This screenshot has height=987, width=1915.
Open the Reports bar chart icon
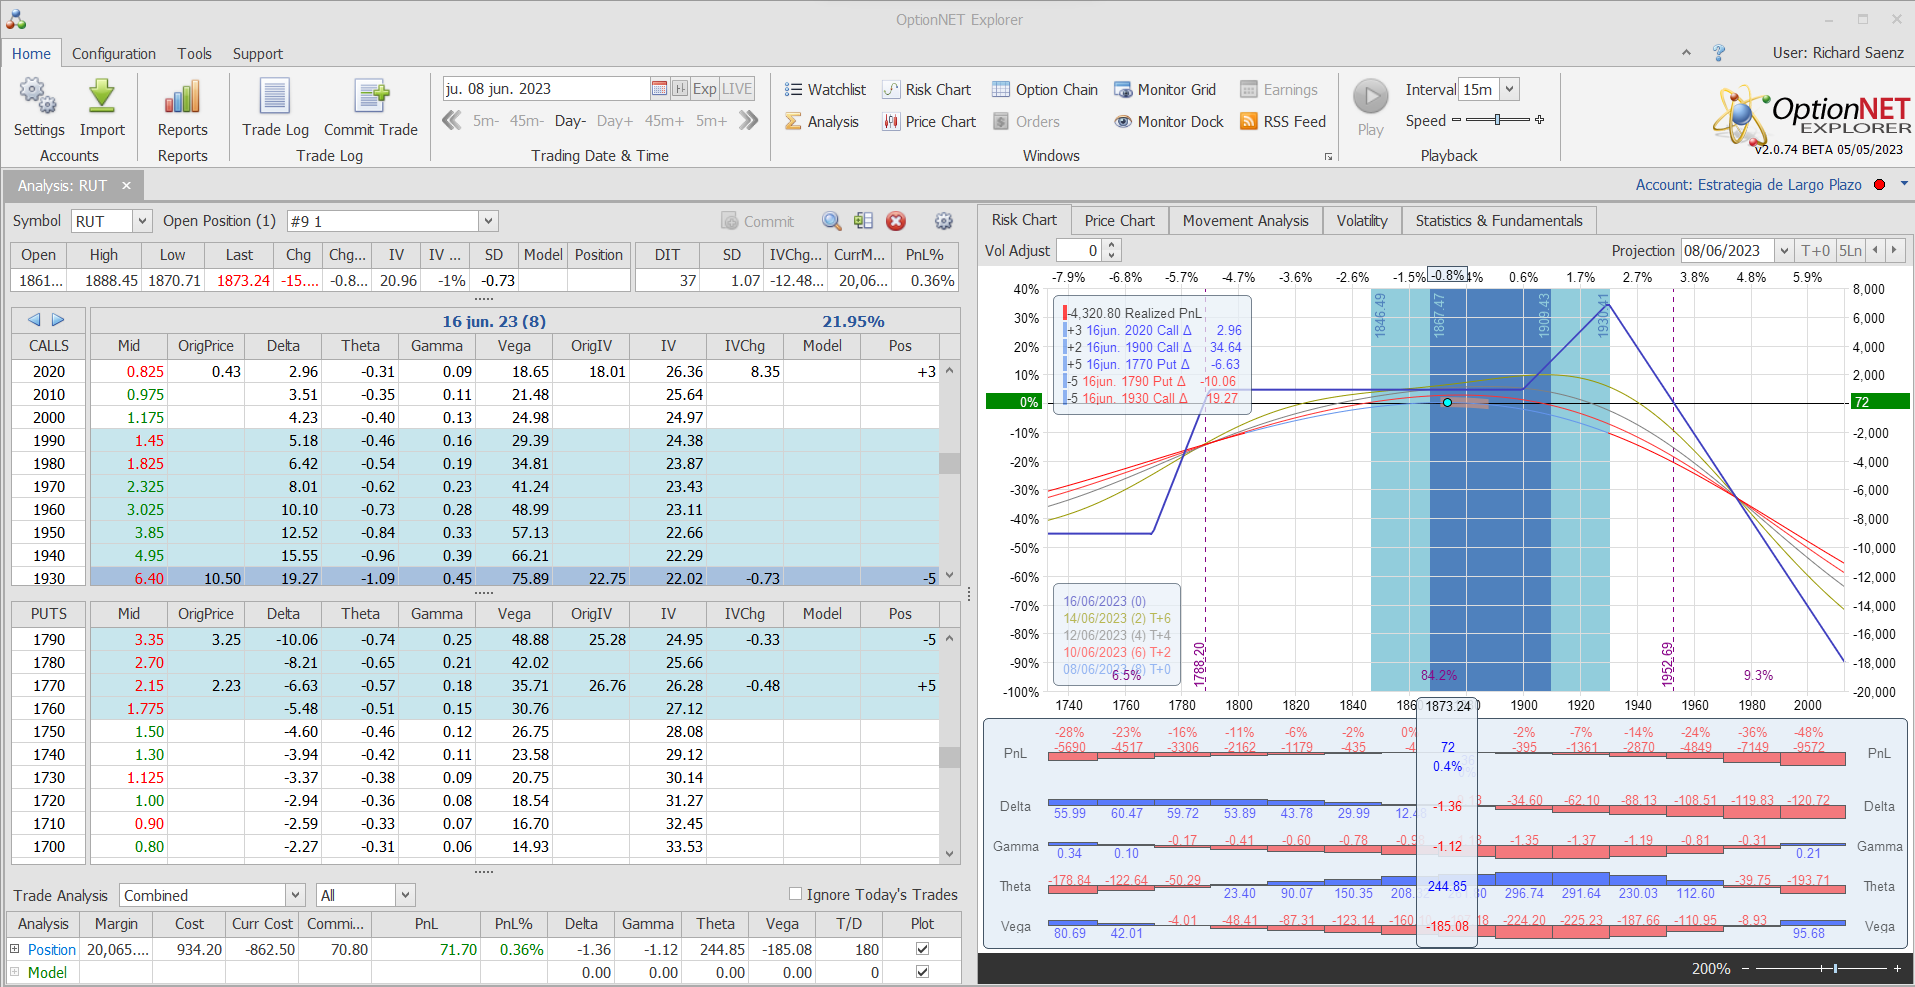pyautogui.click(x=182, y=98)
